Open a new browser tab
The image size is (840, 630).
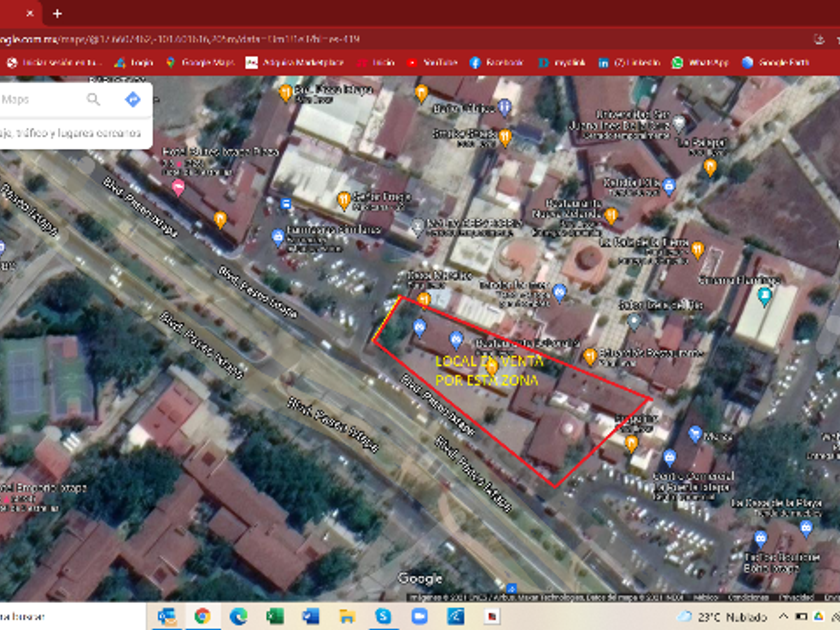pos(57,13)
